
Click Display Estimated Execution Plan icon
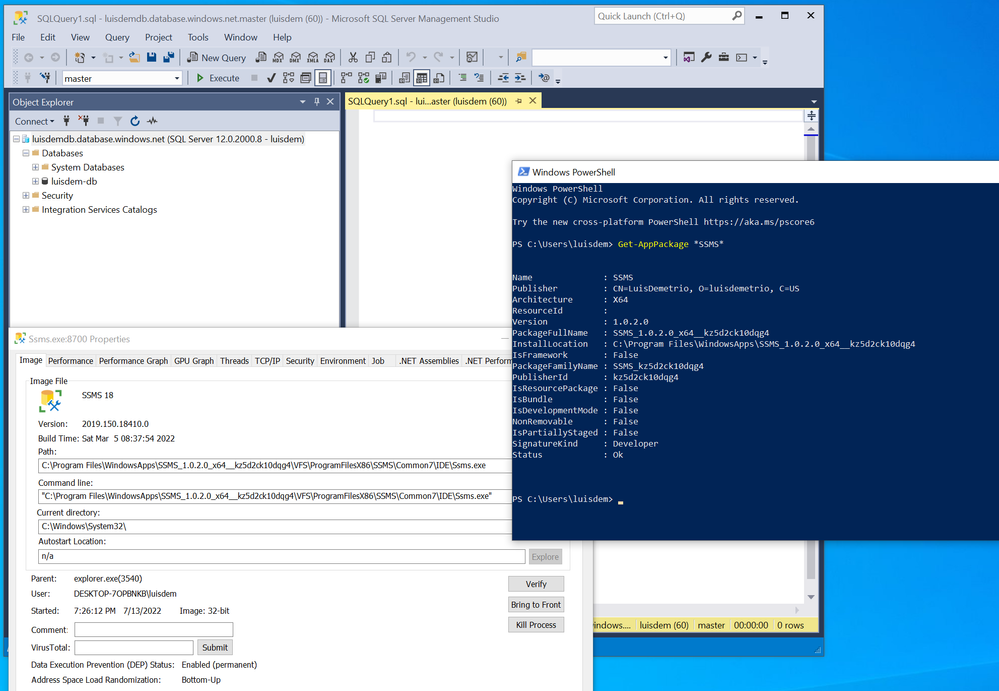tap(289, 78)
